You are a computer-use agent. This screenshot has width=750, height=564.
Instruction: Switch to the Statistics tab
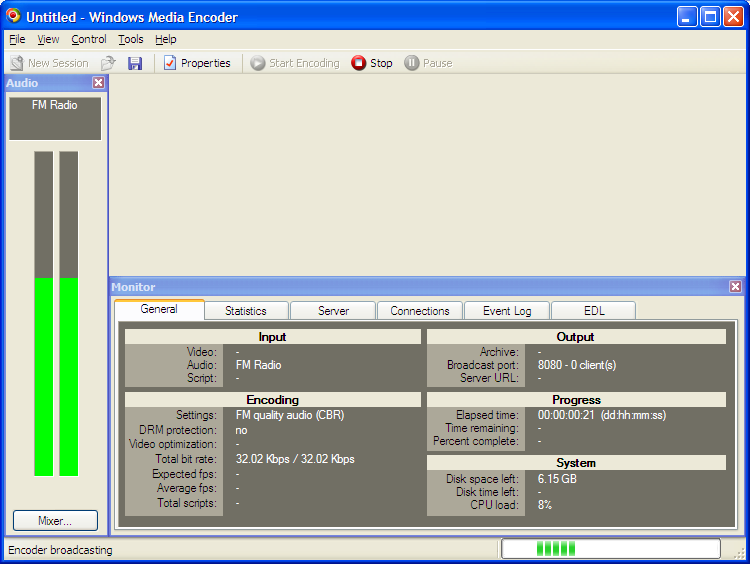click(x=246, y=311)
